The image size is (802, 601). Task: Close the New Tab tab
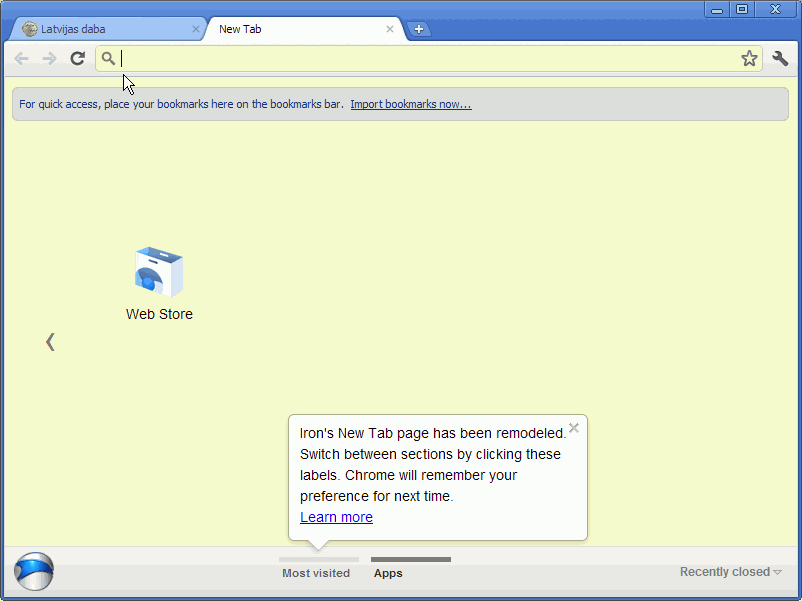390,29
